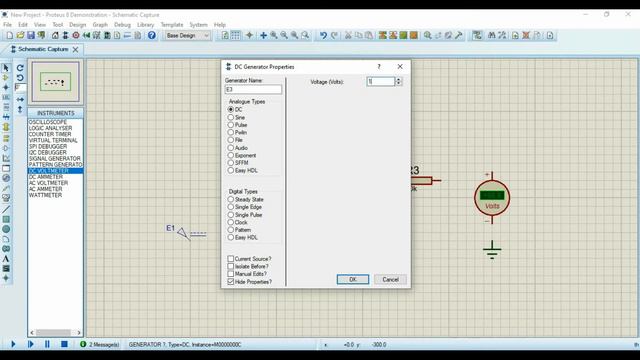Pause the simulation

[47, 344]
